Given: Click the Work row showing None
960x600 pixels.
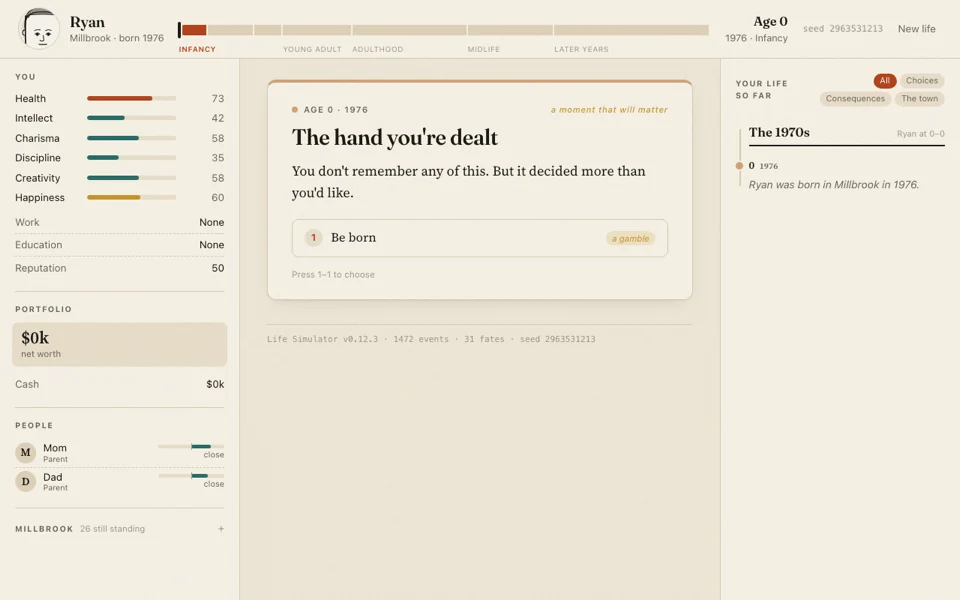Looking at the screenshot, I should (119, 222).
